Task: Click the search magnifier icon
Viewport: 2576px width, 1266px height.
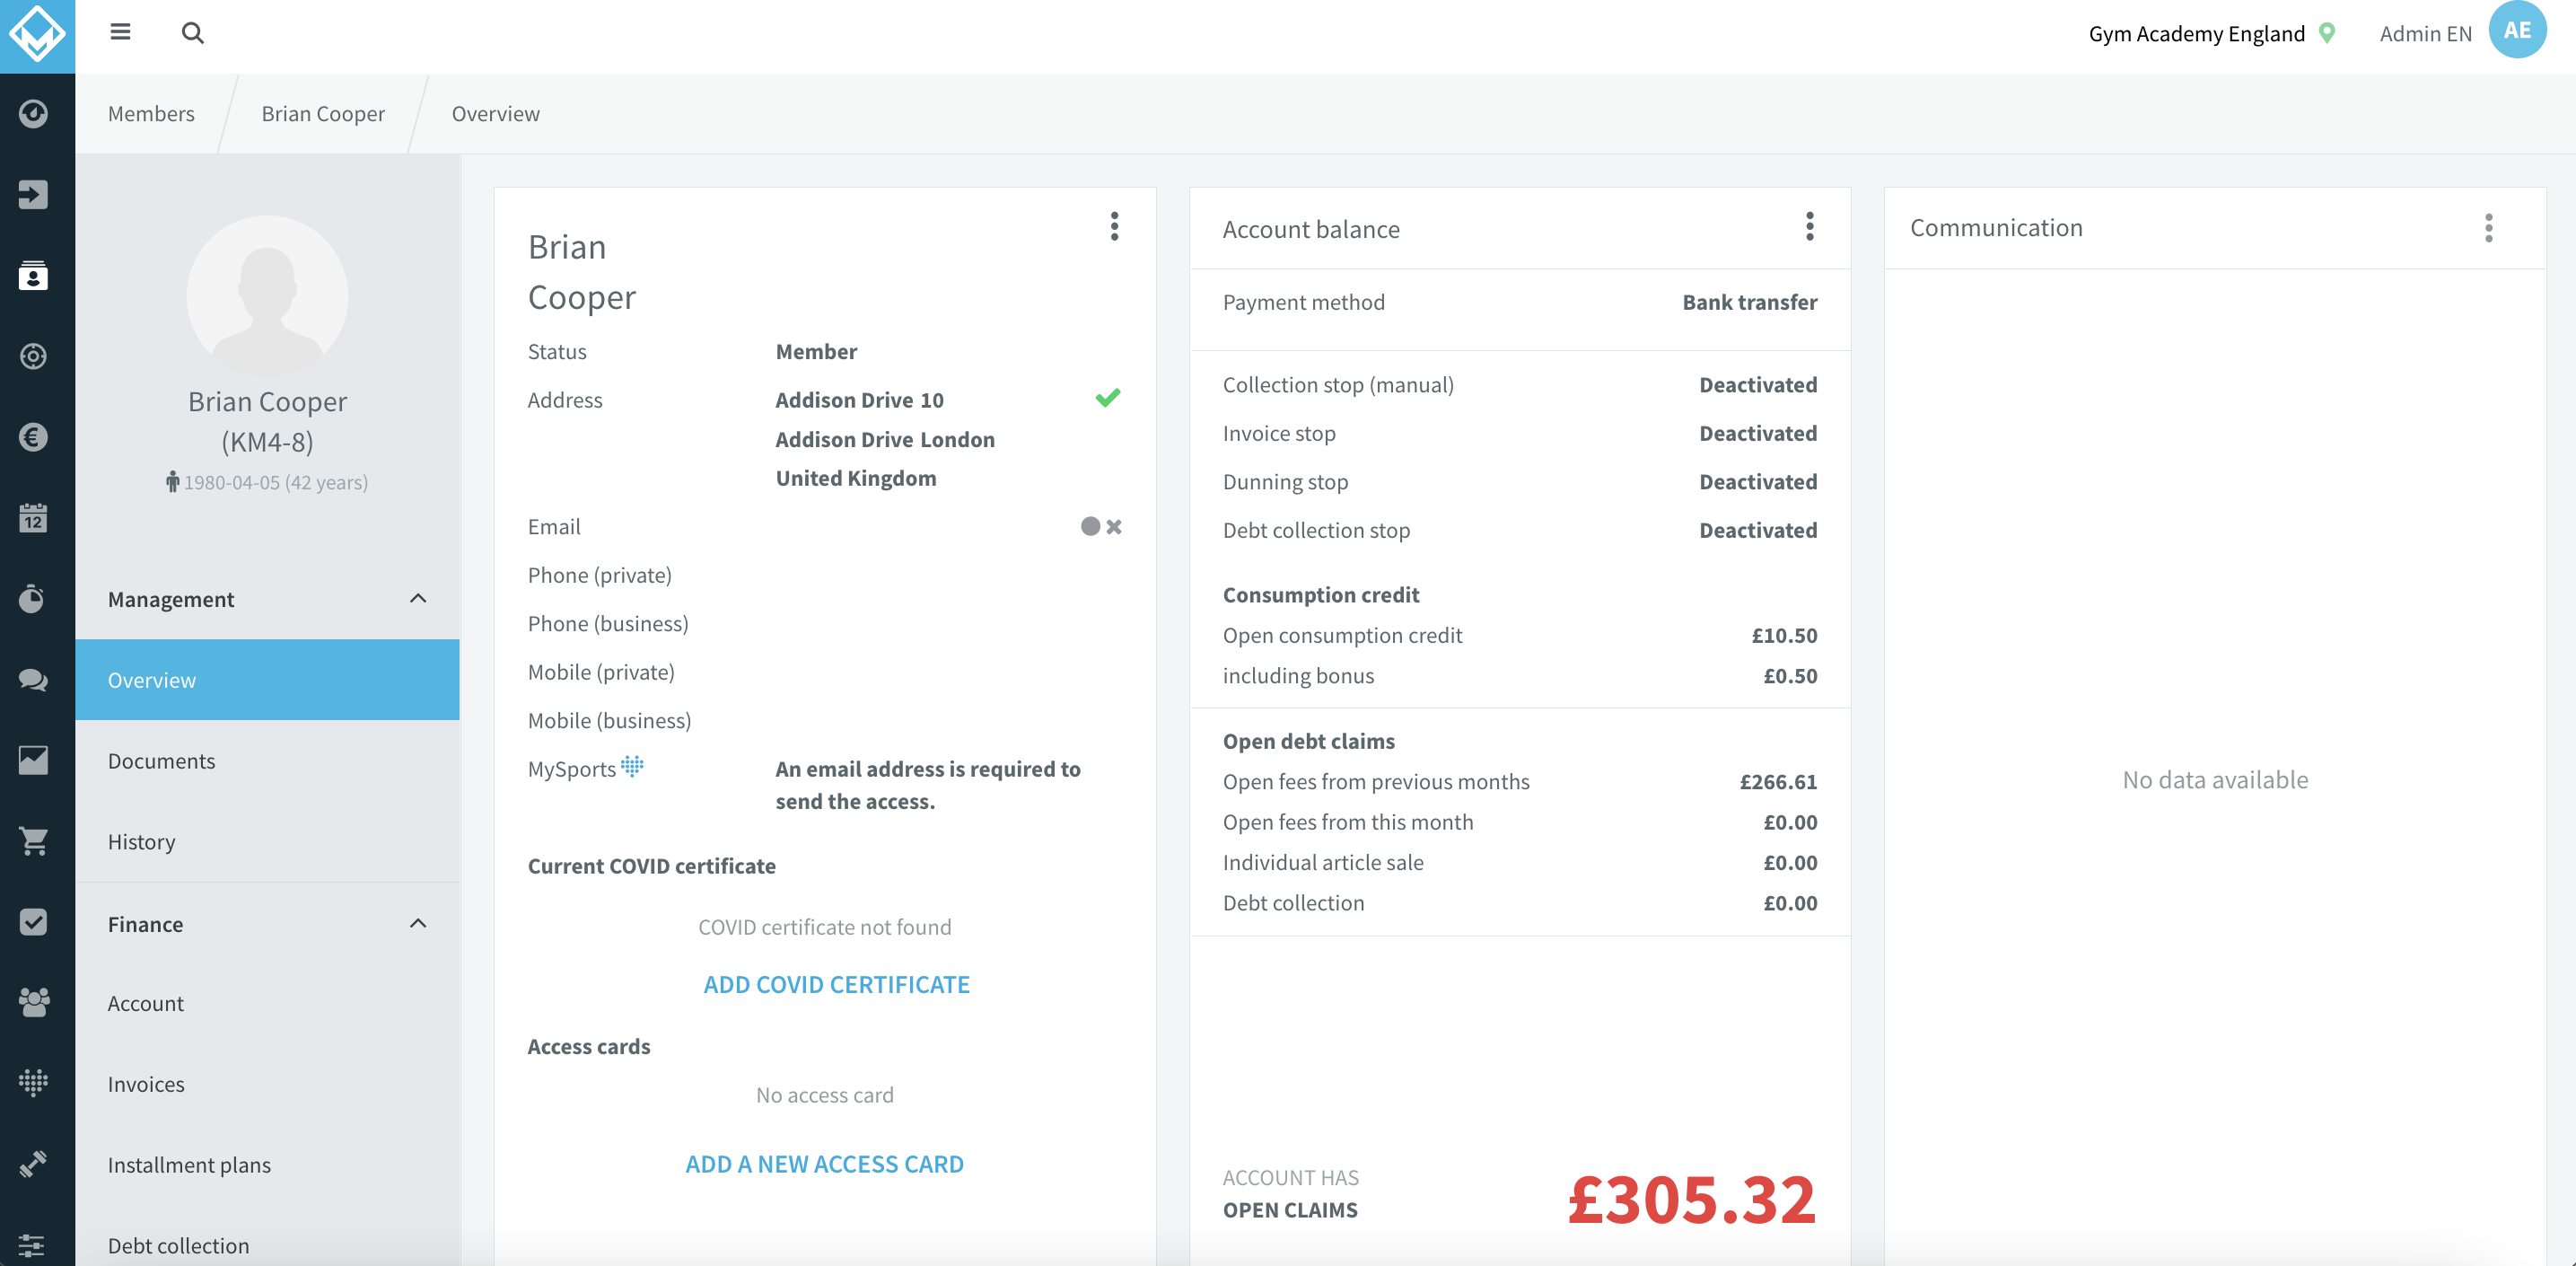Action: 192,33
